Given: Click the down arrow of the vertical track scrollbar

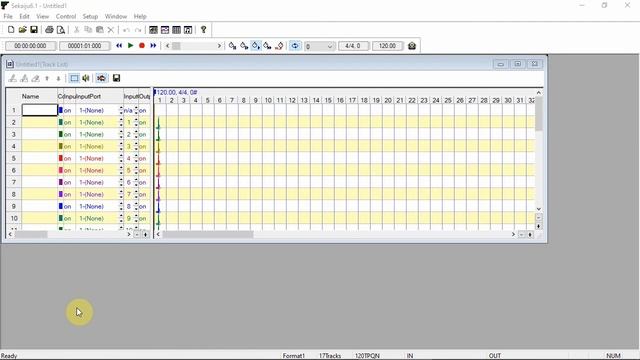Looking at the screenshot, I should tap(538, 209).
